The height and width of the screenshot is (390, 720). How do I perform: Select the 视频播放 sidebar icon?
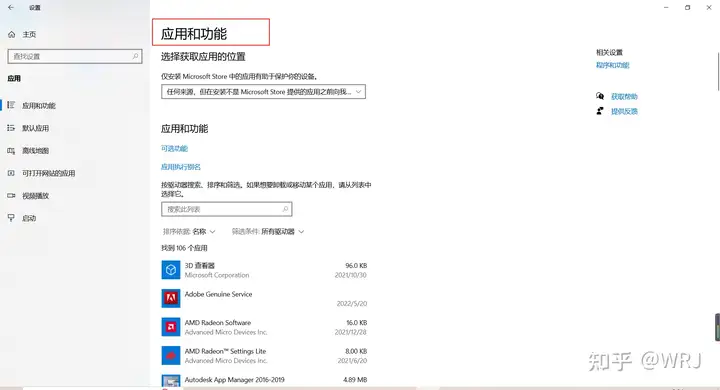(11, 196)
